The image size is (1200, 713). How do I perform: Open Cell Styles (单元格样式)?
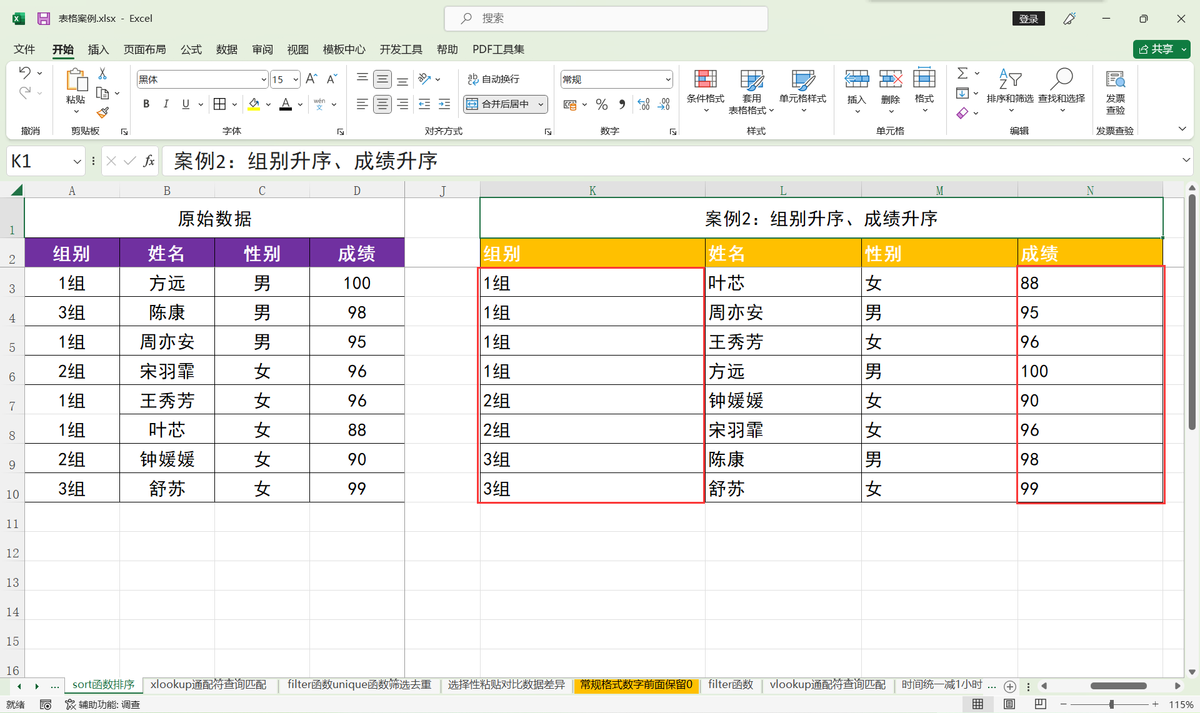[x=803, y=90]
